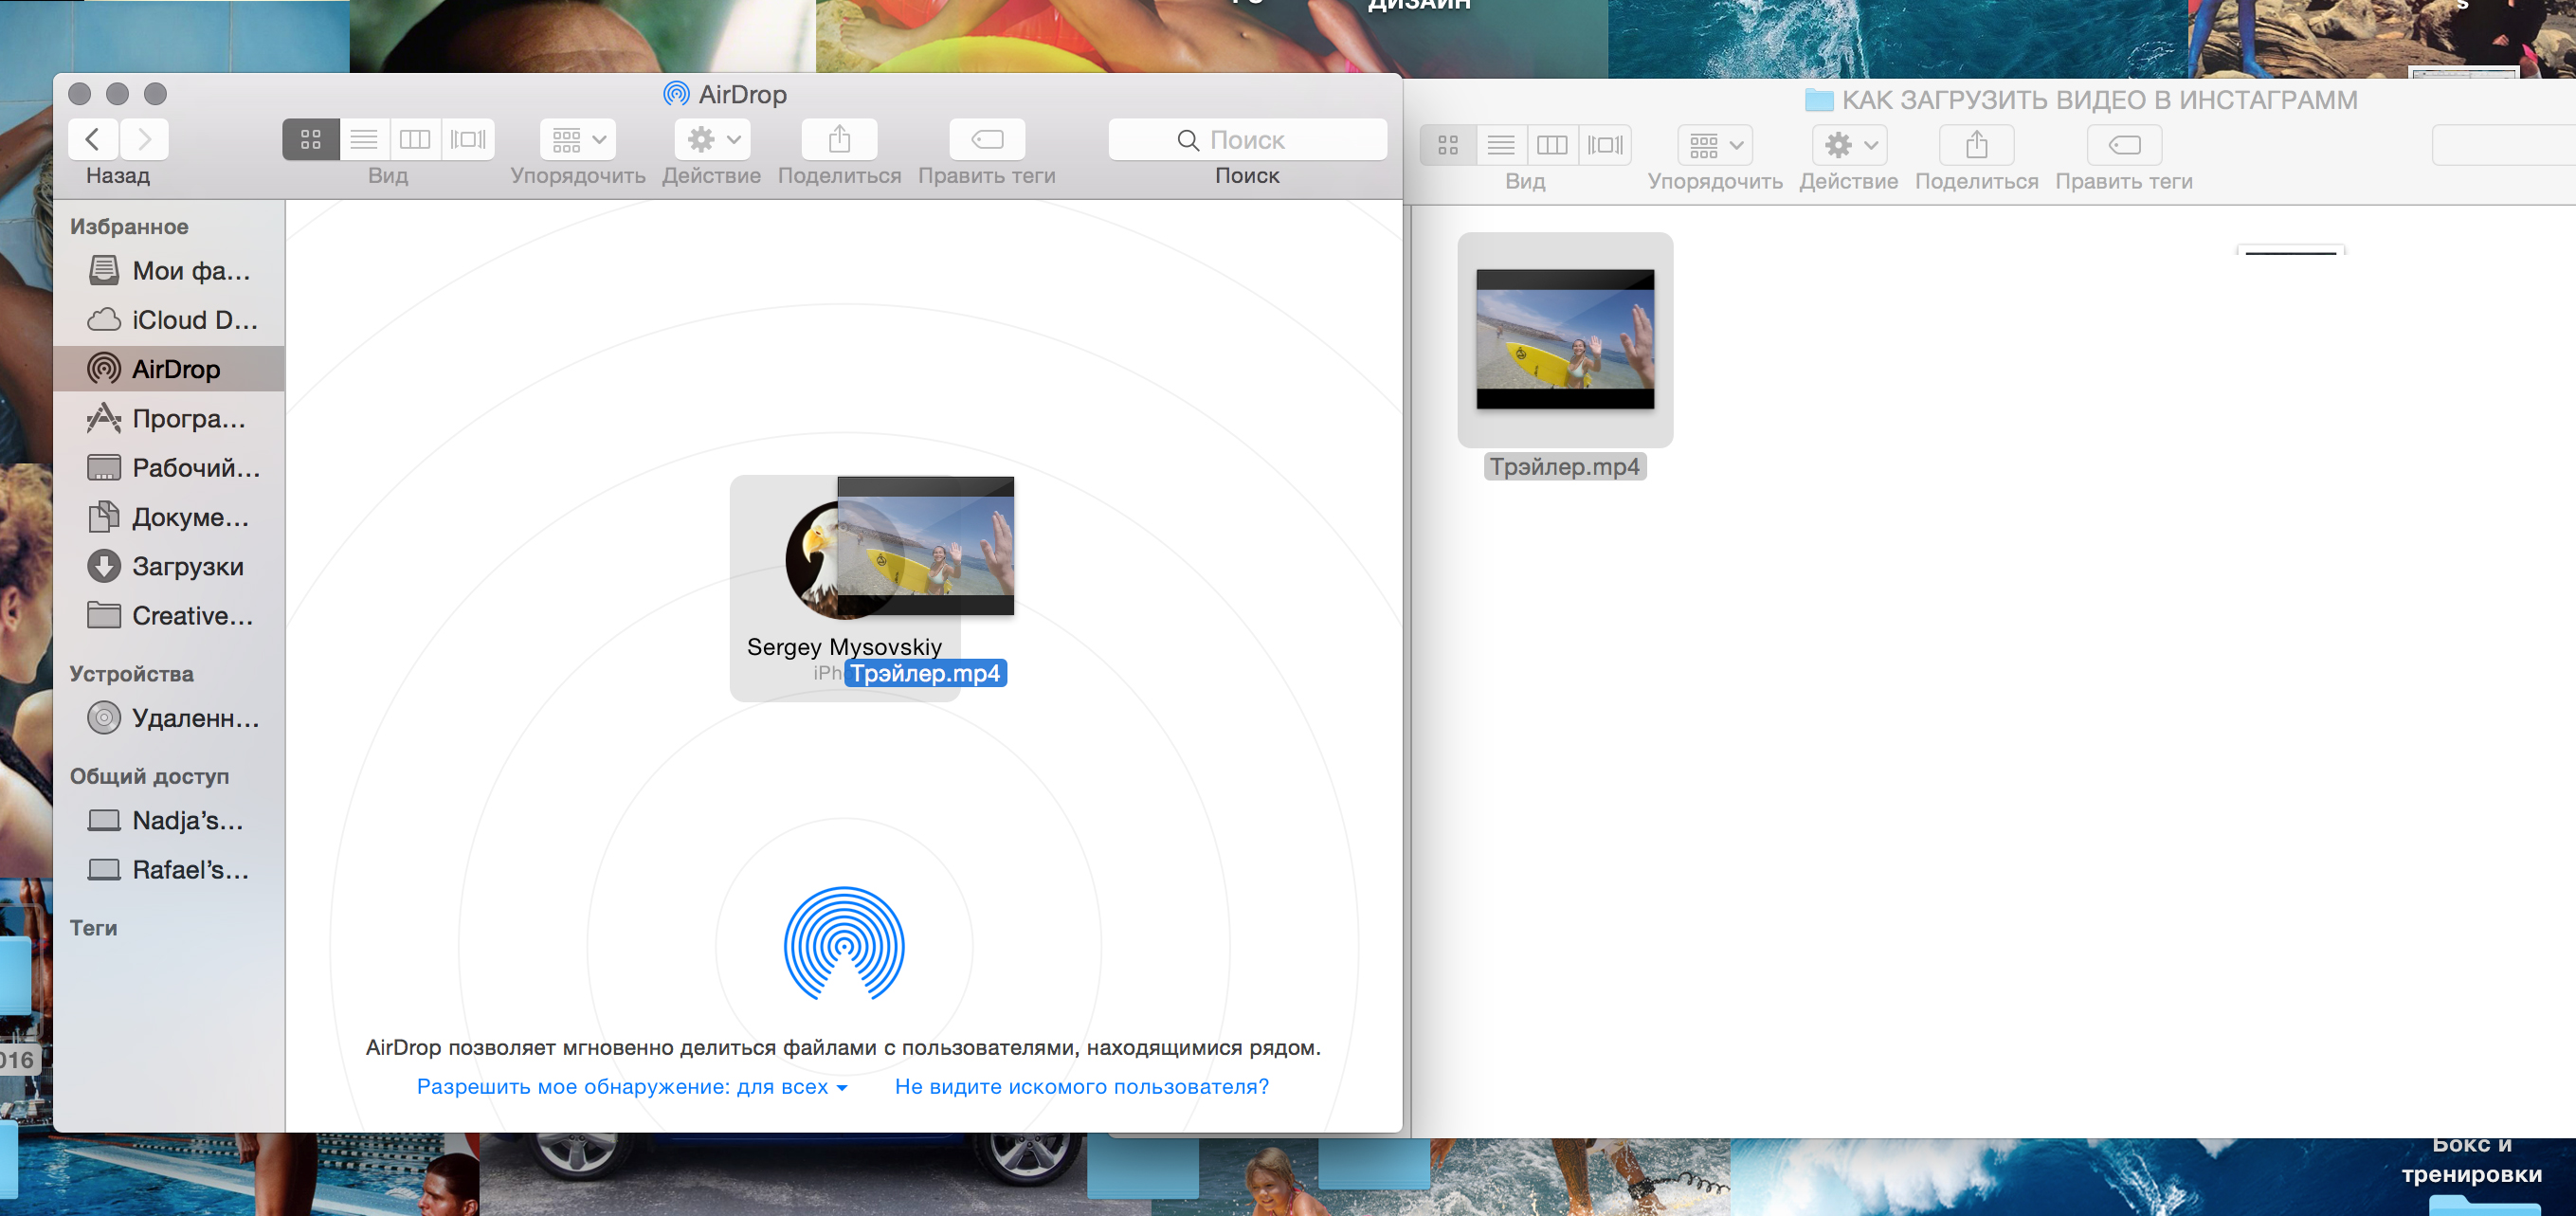This screenshot has width=2576, height=1216.
Task: Open the Arrange dropdown in AirDrop window
Action: (x=578, y=139)
